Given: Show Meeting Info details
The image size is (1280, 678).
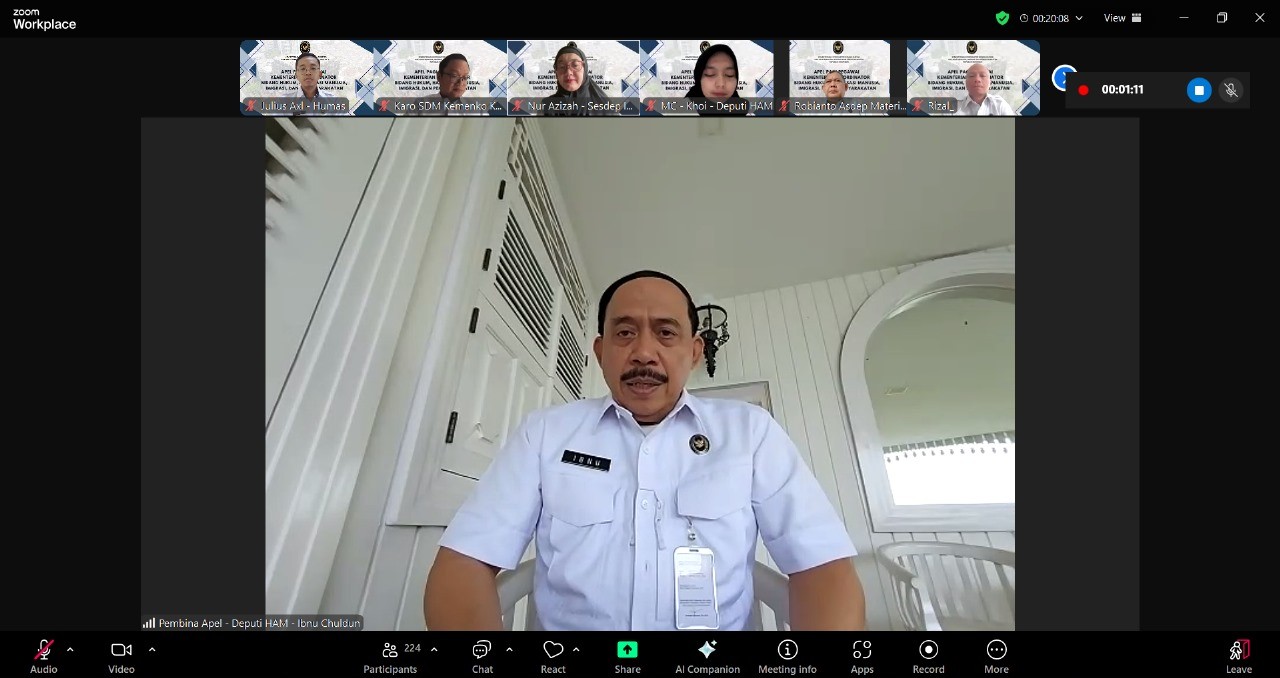Looking at the screenshot, I should tap(787, 651).
